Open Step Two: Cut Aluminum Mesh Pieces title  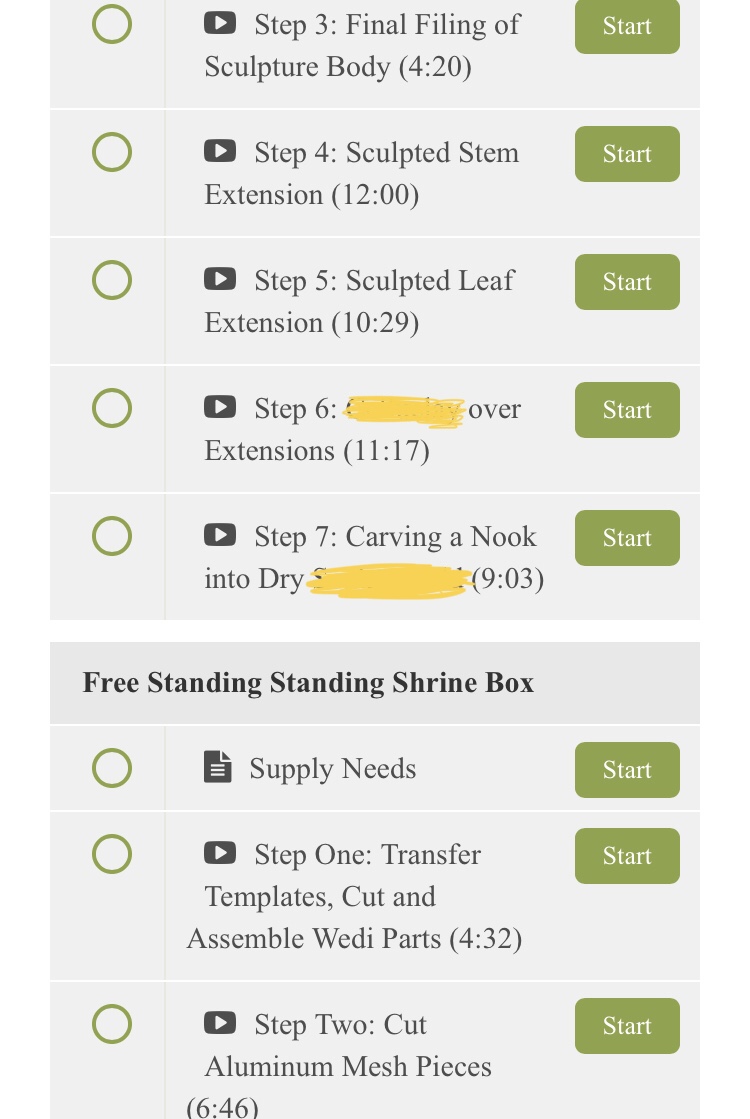[339, 1065]
